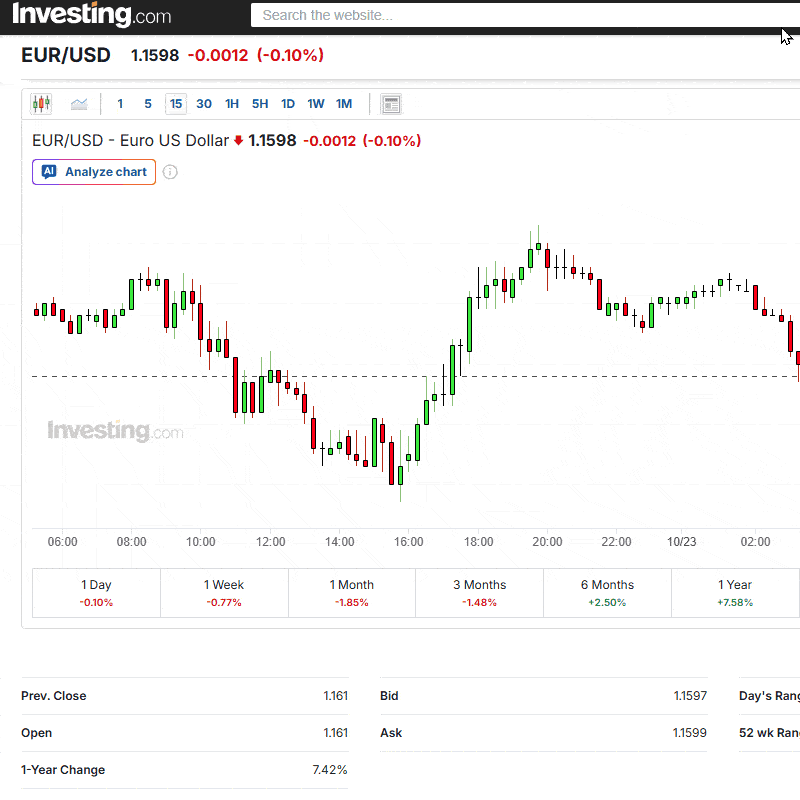Choose the 30-minute interval
This screenshot has height=800, width=800.
[x=204, y=104]
